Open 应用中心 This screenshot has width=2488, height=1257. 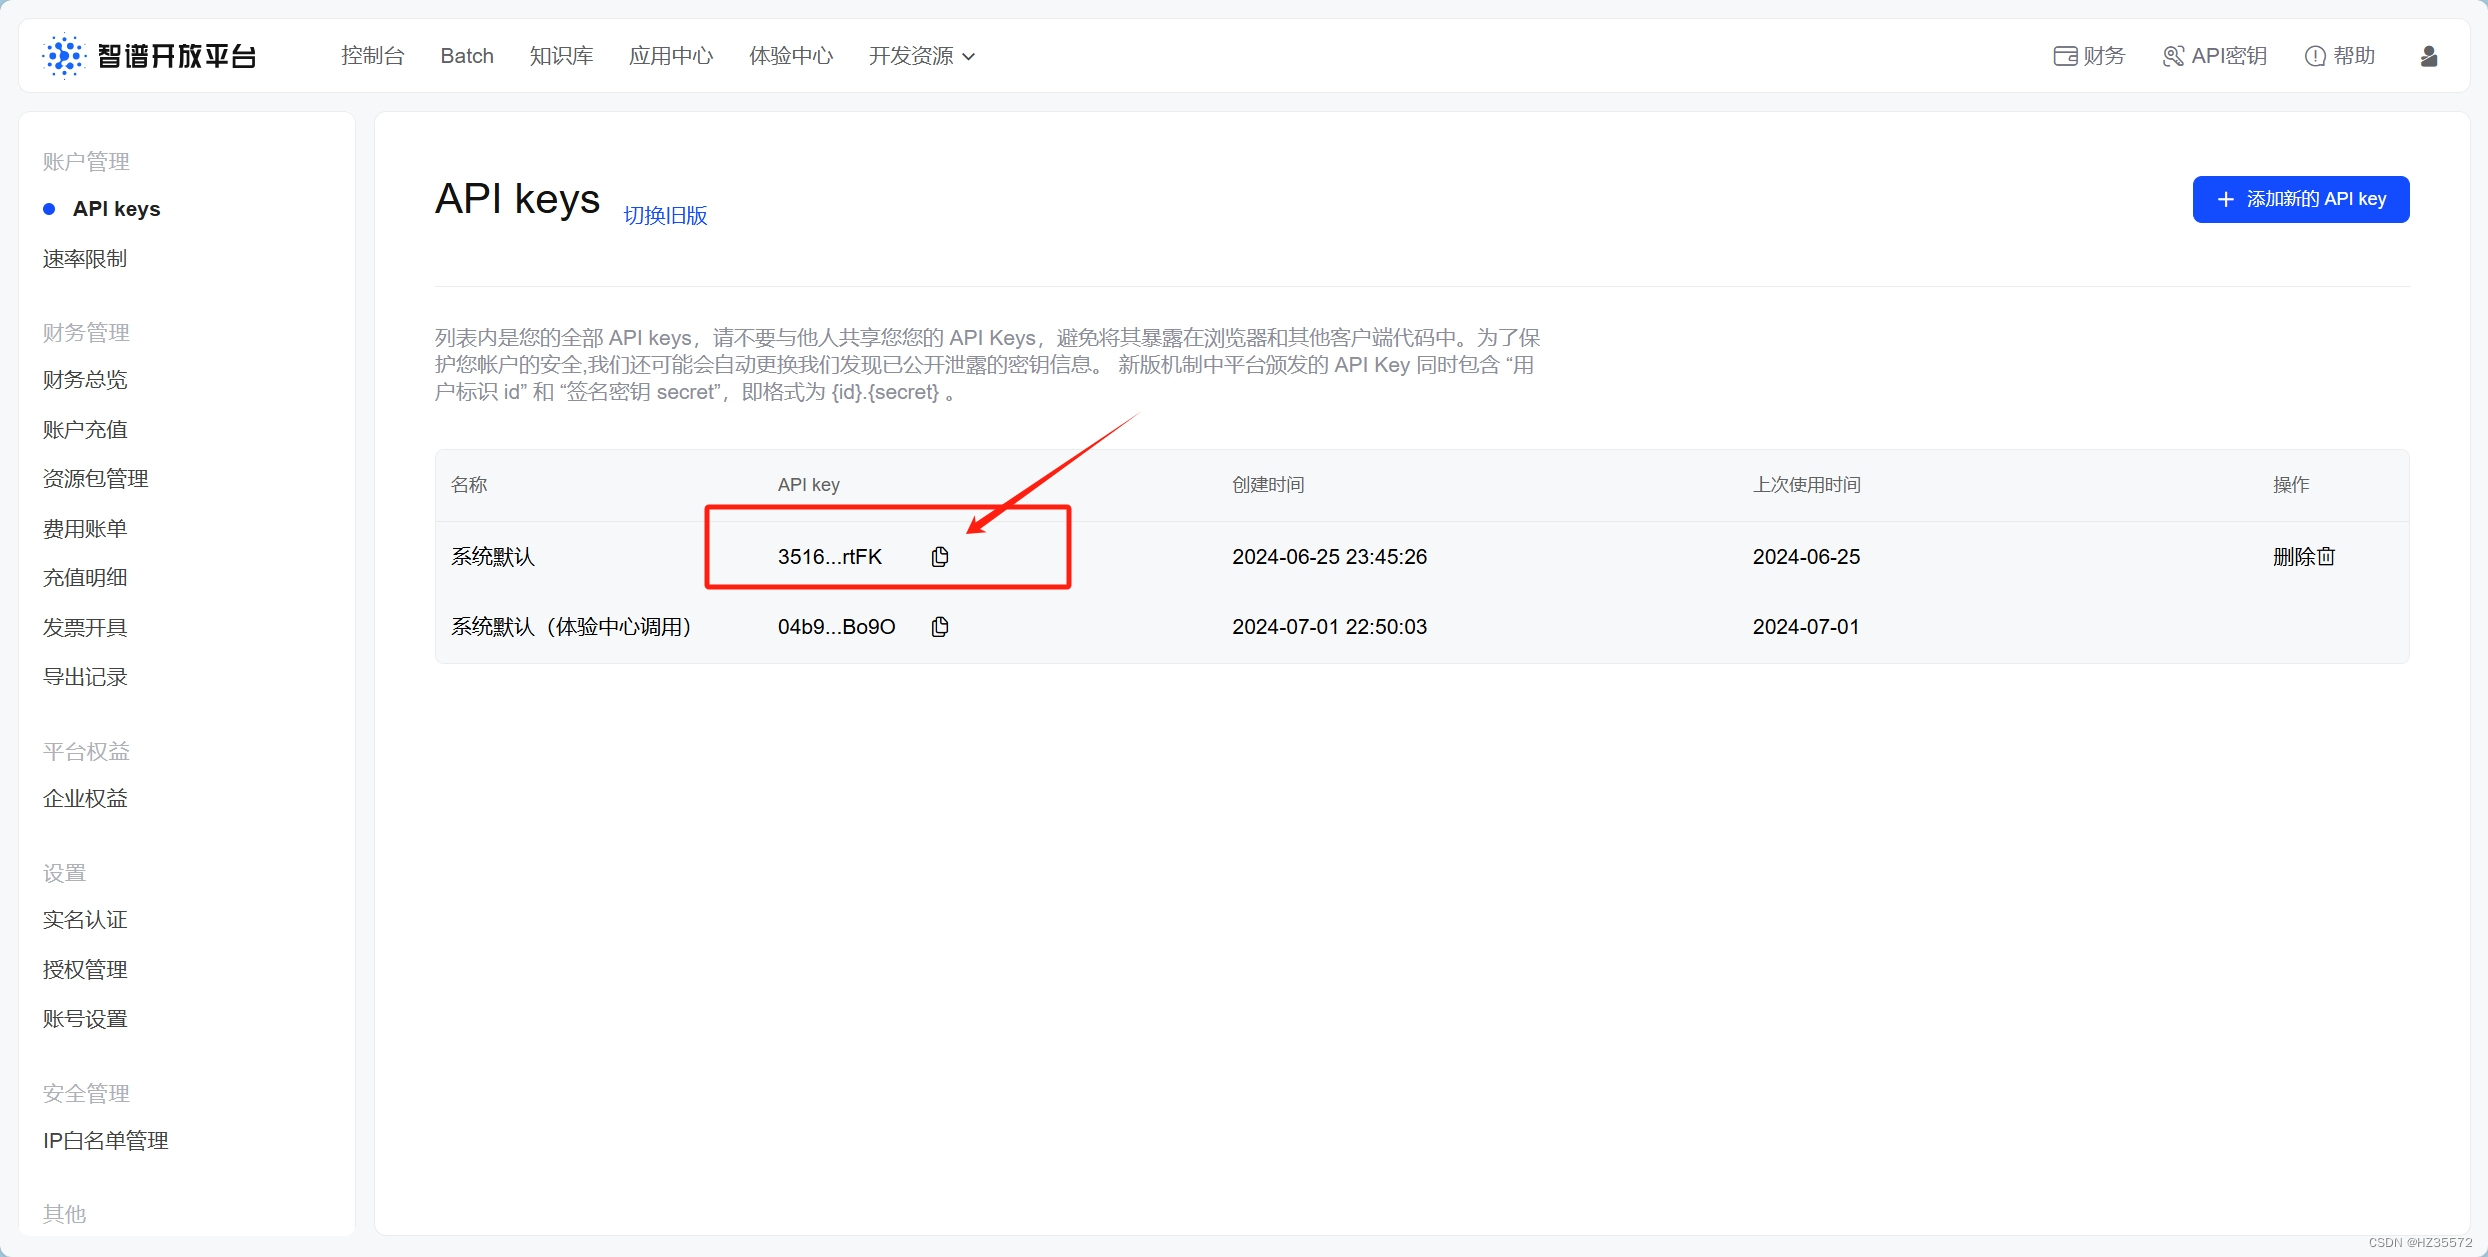click(x=671, y=56)
